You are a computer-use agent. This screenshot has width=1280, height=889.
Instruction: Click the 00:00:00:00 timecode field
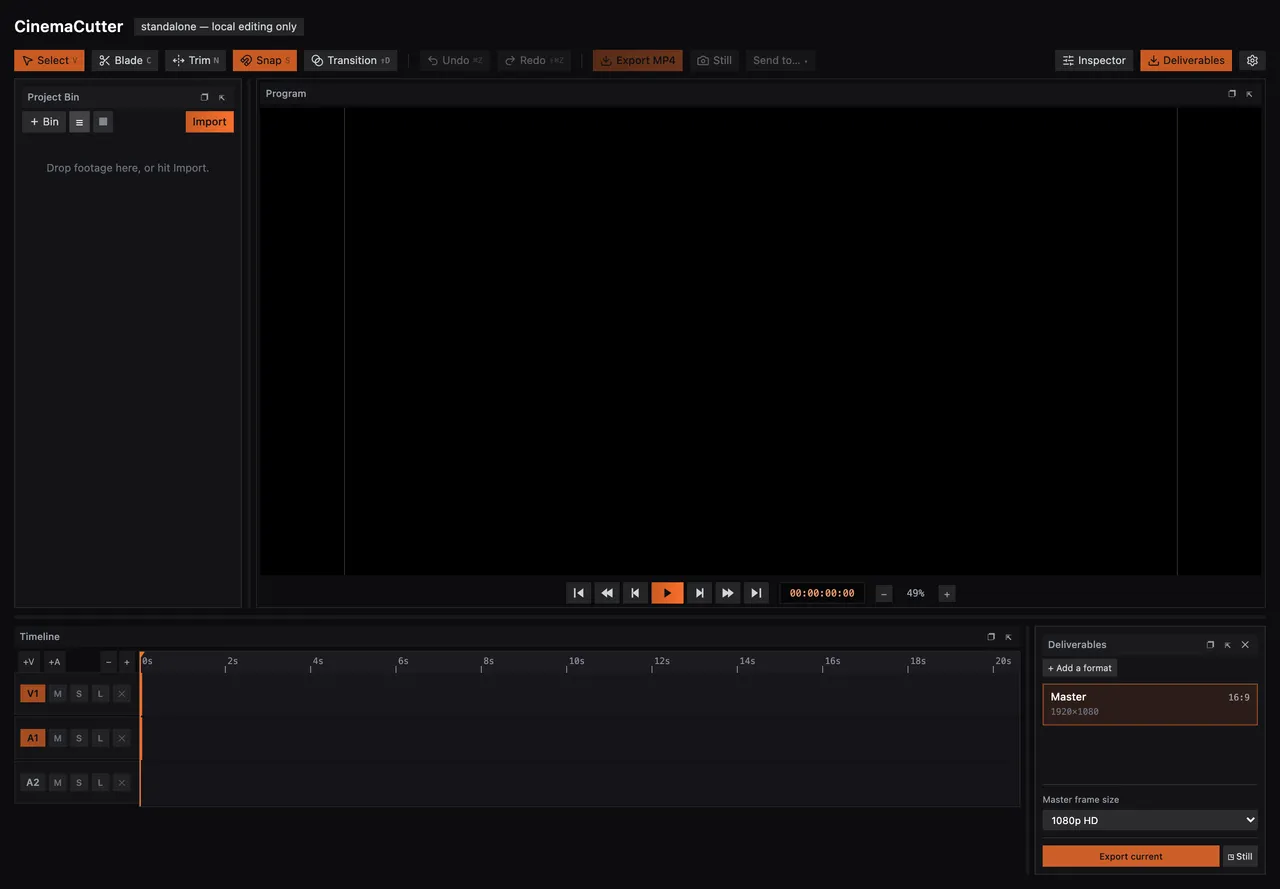(x=822, y=593)
